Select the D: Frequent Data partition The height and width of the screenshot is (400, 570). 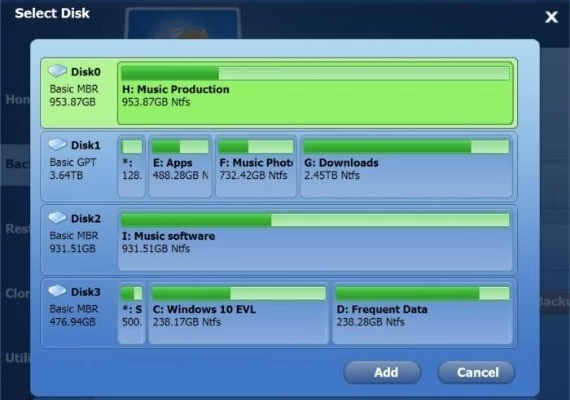point(422,313)
